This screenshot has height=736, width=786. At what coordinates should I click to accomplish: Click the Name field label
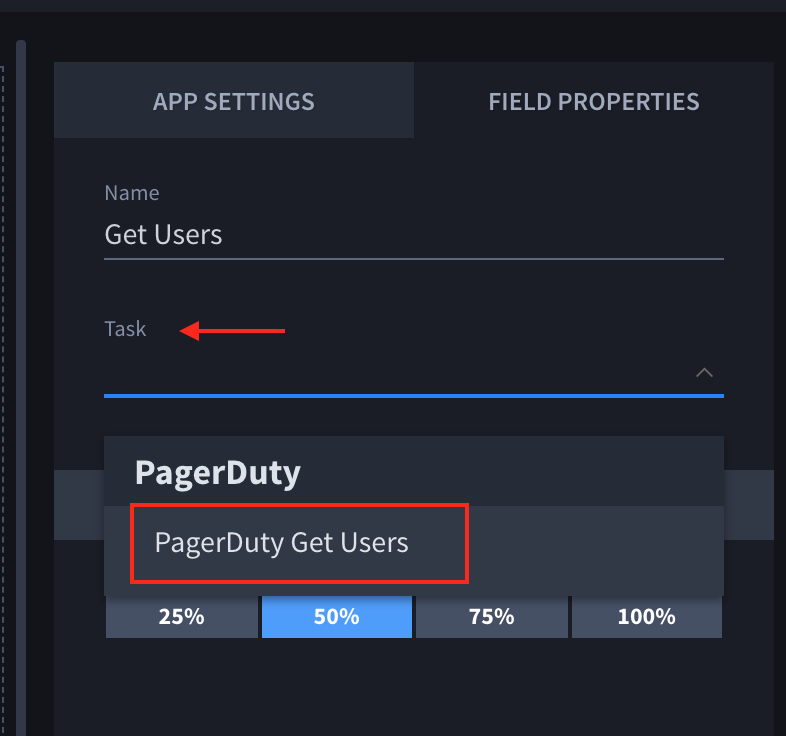click(131, 193)
